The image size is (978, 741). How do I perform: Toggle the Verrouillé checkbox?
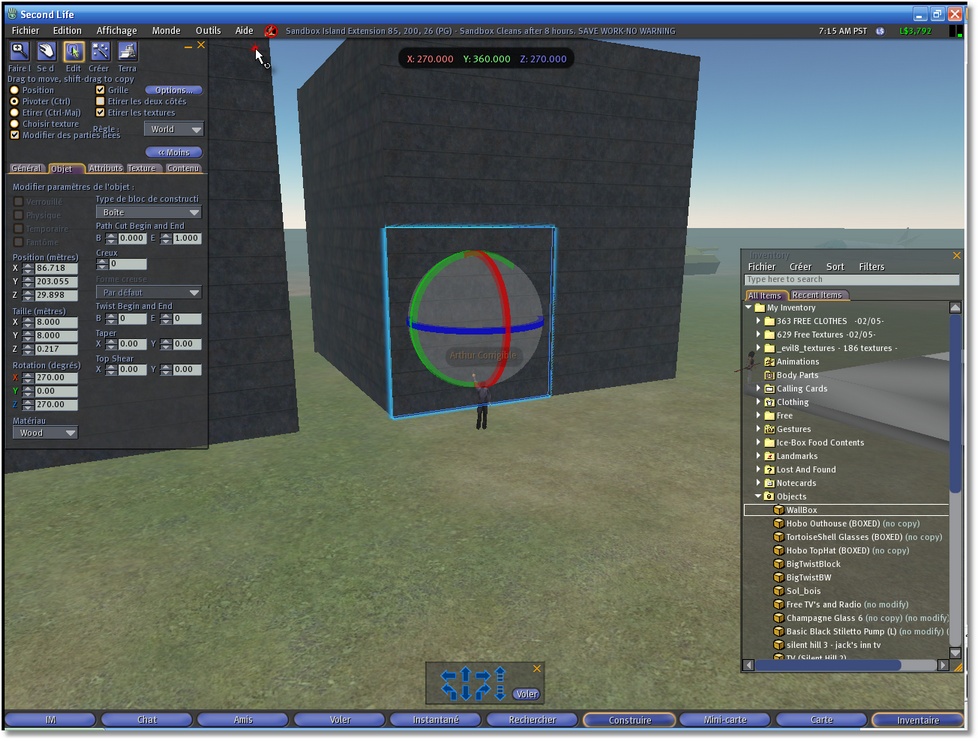[x=19, y=201]
